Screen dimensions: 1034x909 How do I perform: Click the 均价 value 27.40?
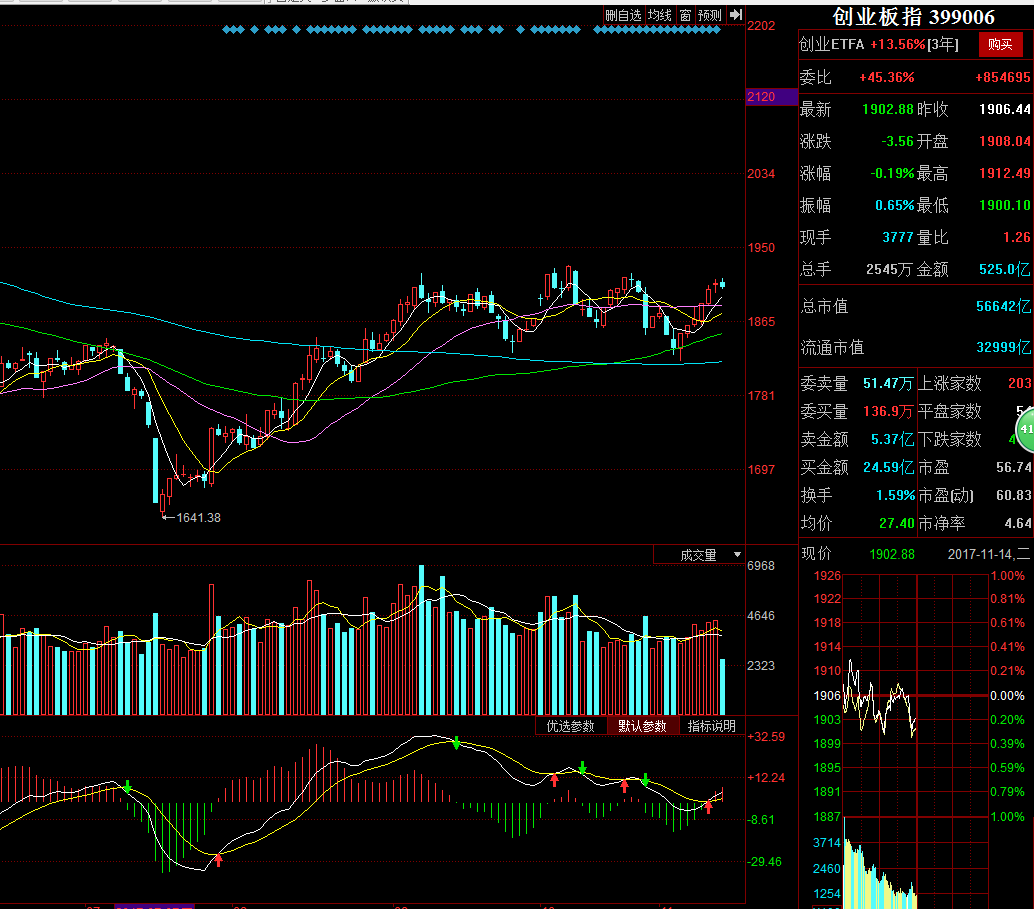(897, 523)
